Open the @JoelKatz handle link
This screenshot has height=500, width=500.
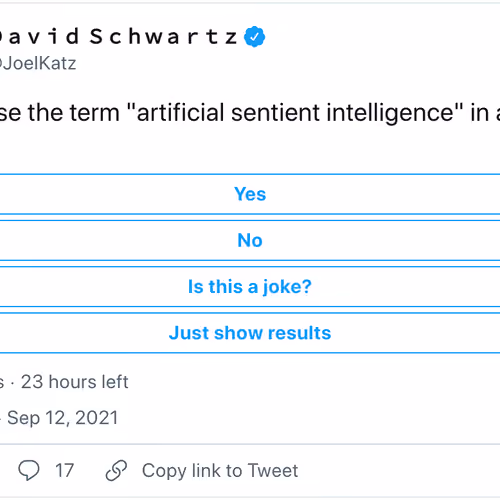coord(38,63)
